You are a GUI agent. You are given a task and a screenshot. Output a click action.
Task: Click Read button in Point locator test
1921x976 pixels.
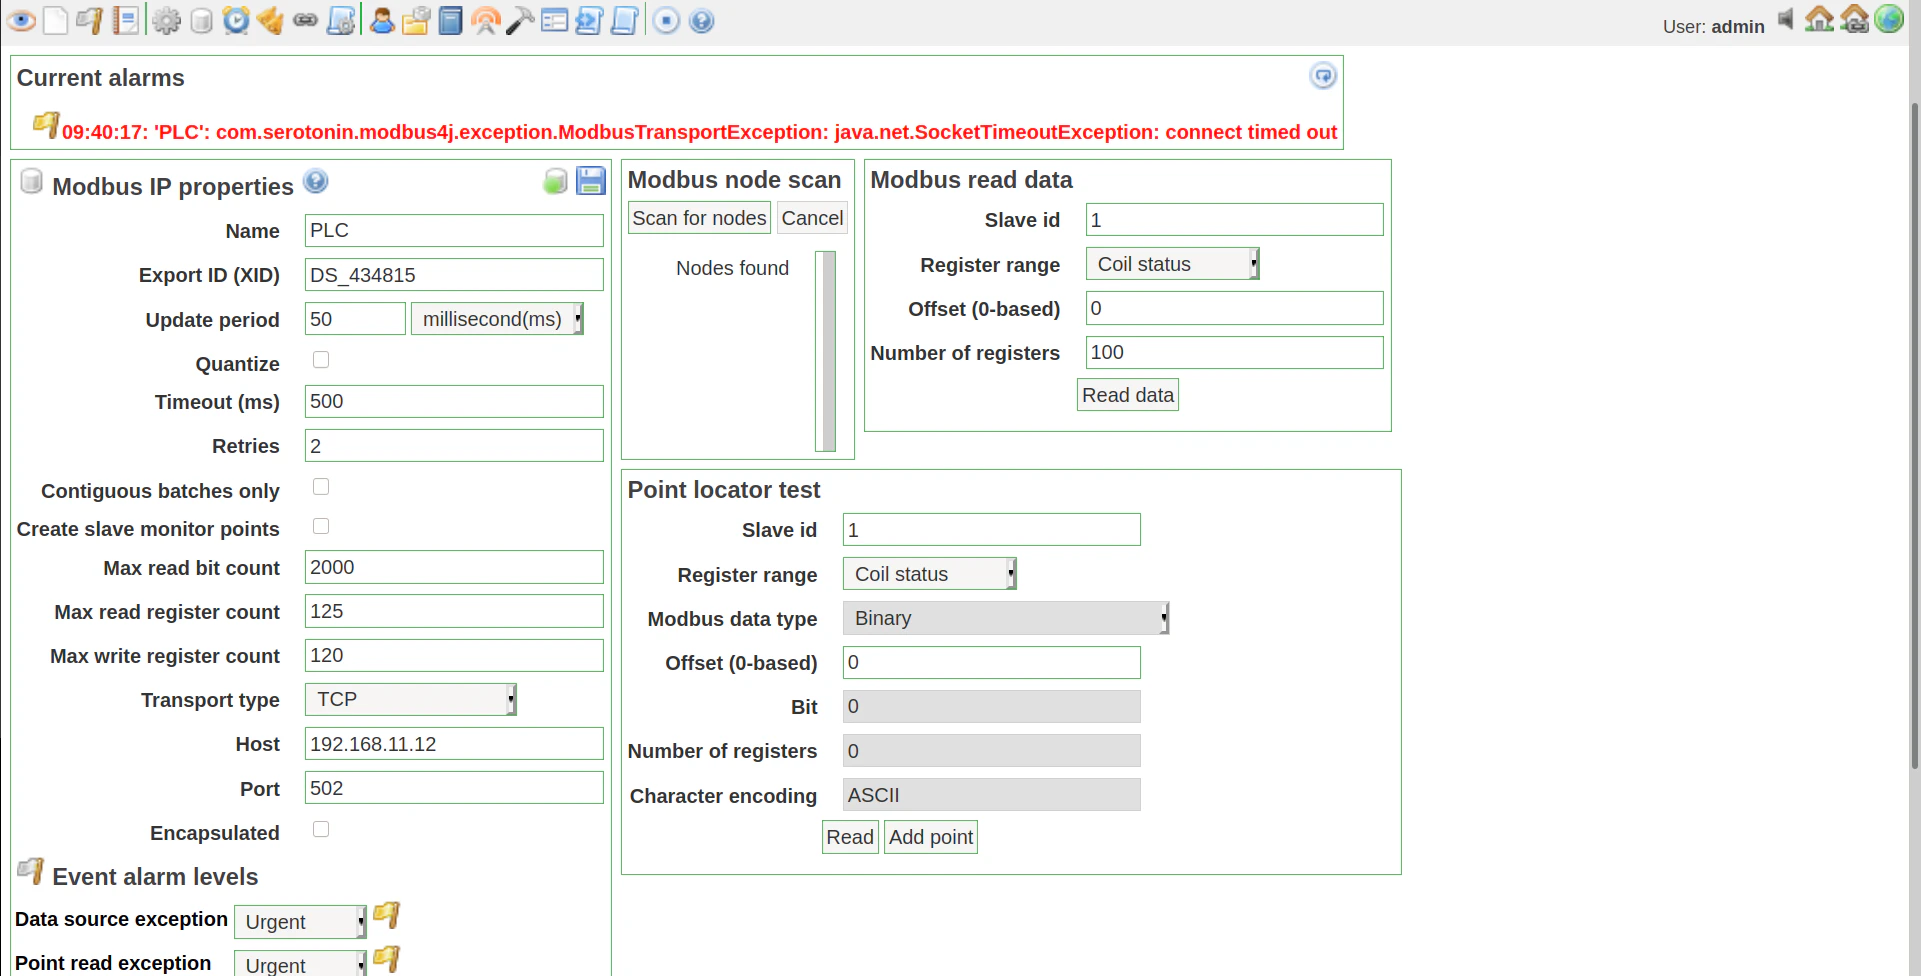click(x=850, y=837)
